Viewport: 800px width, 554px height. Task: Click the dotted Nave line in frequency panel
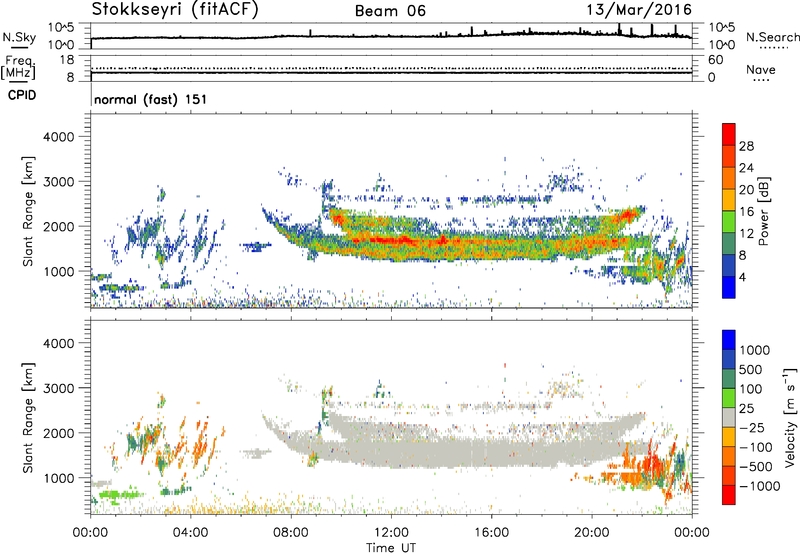[391, 68]
